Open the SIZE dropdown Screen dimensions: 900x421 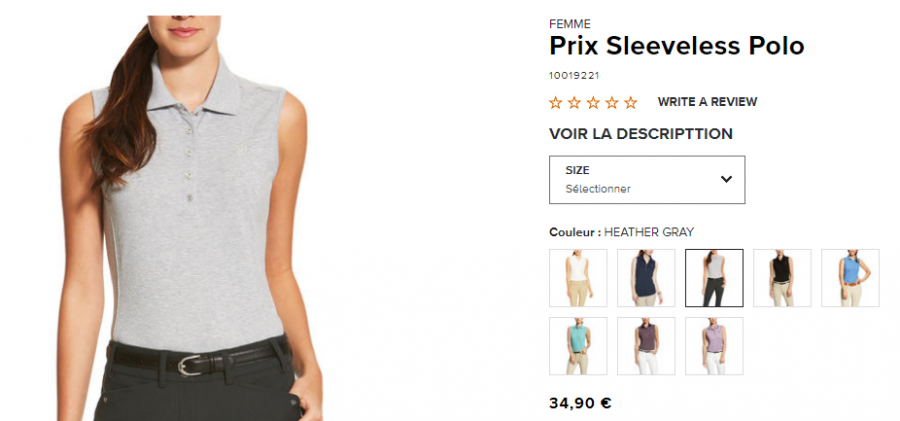647,179
